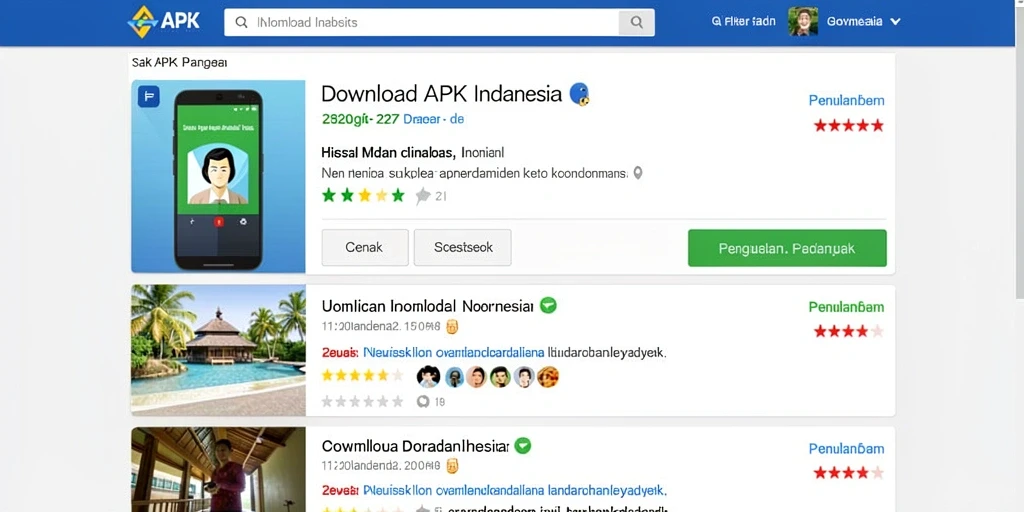
Task: Submit search with the gray search button
Action: (x=637, y=22)
